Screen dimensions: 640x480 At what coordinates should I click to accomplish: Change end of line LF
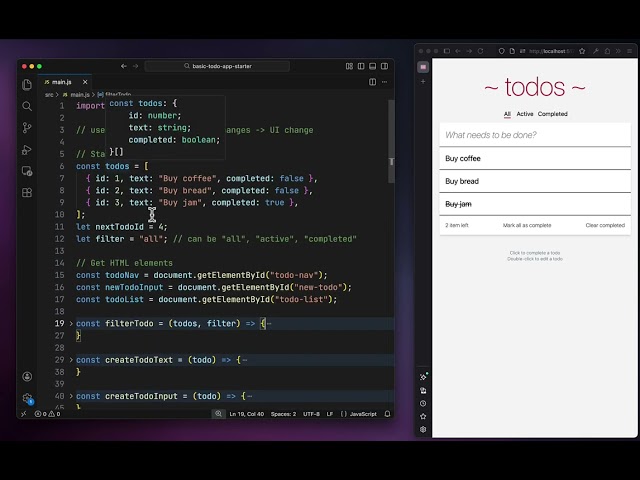pyautogui.click(x=330, y=414)
